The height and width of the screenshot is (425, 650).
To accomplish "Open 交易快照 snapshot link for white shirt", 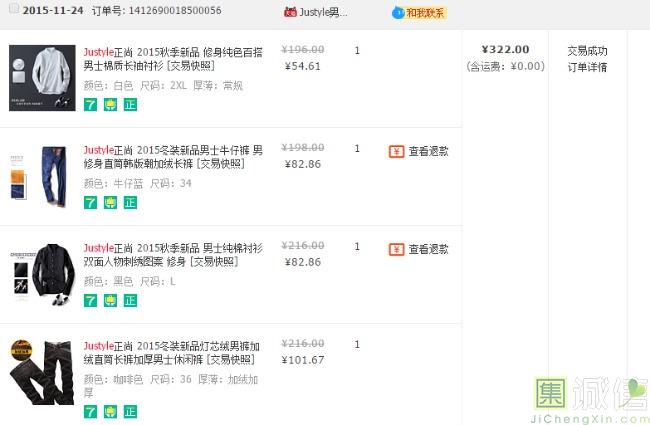I will 217,65.
